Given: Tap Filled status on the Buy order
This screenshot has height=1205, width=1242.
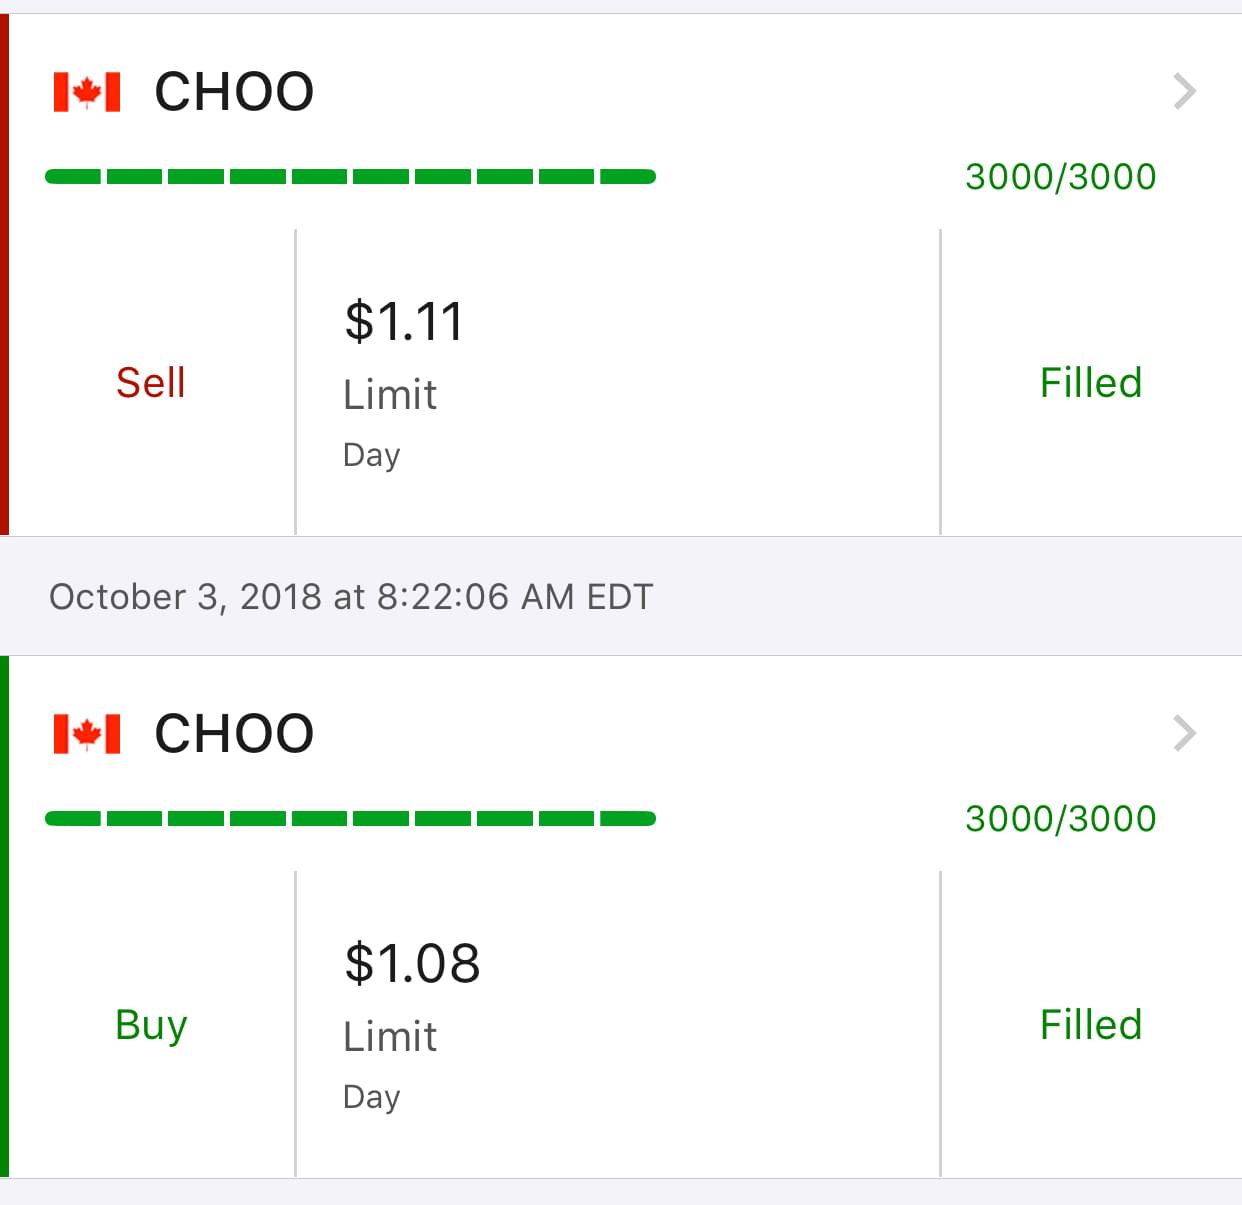Looking at the screenshot, I should click(1091, 1025).
